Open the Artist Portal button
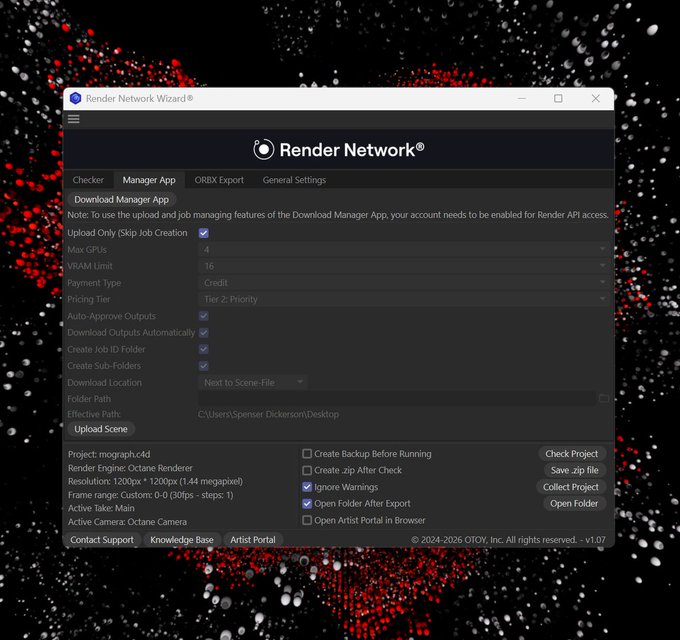This screenshot has width=680, height=640. 253,540
